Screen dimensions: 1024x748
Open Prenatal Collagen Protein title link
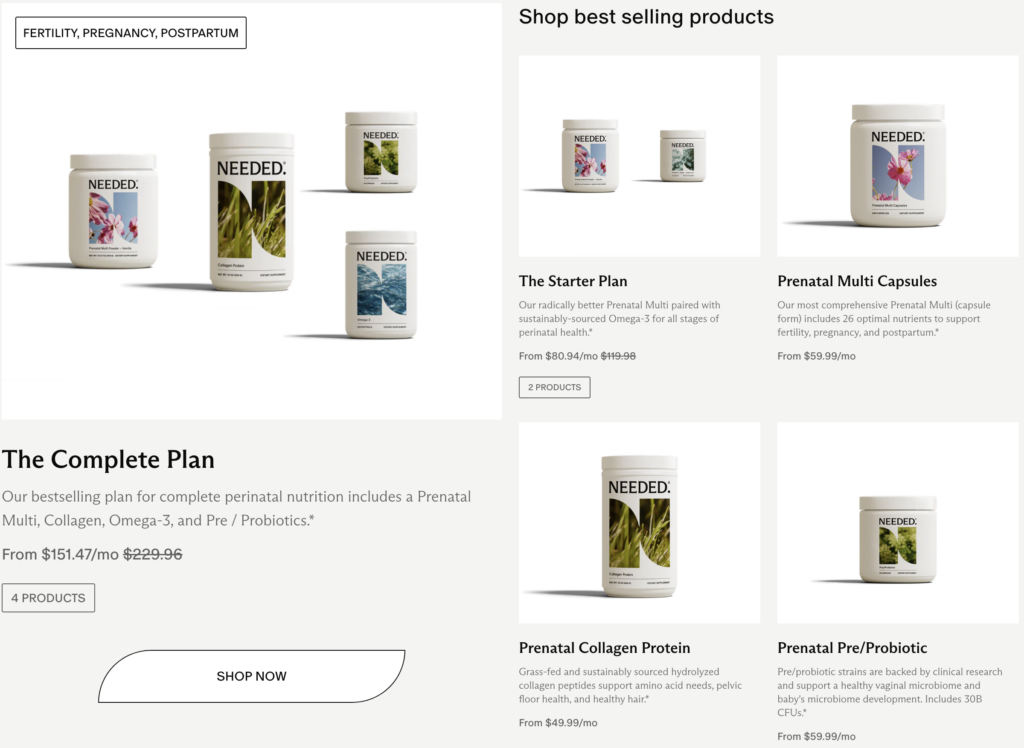click(x=604, y=648)
